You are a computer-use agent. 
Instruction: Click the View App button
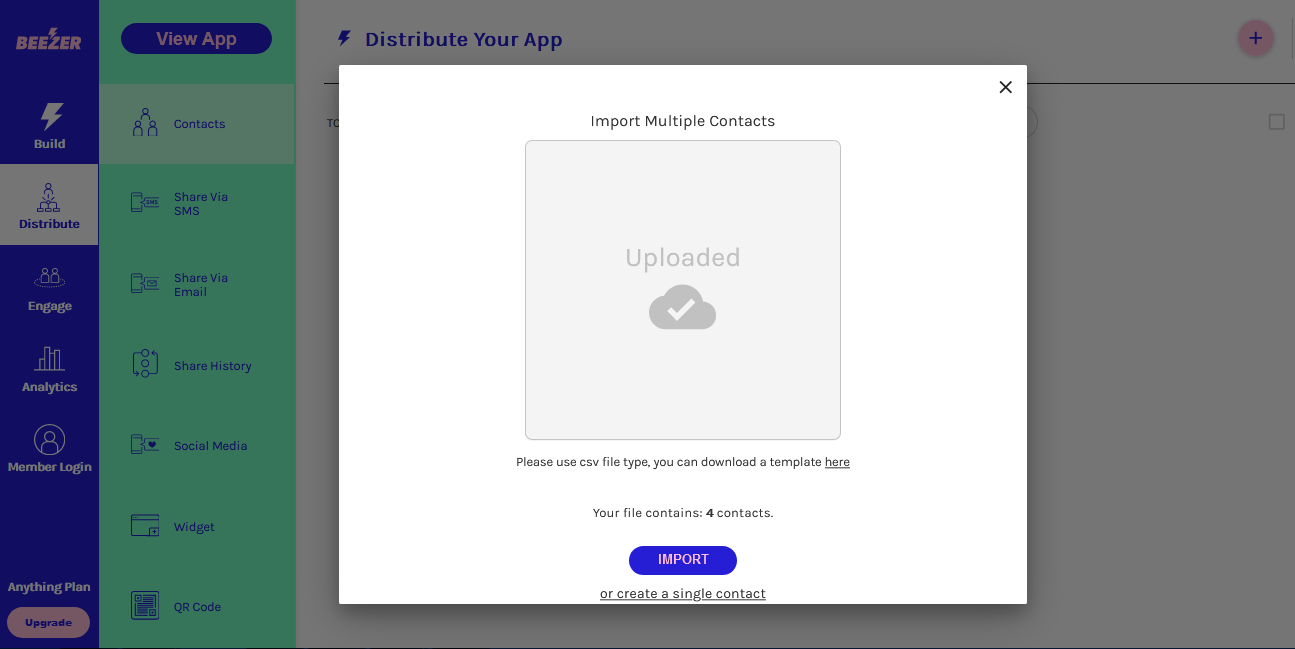tap(196, 39)
